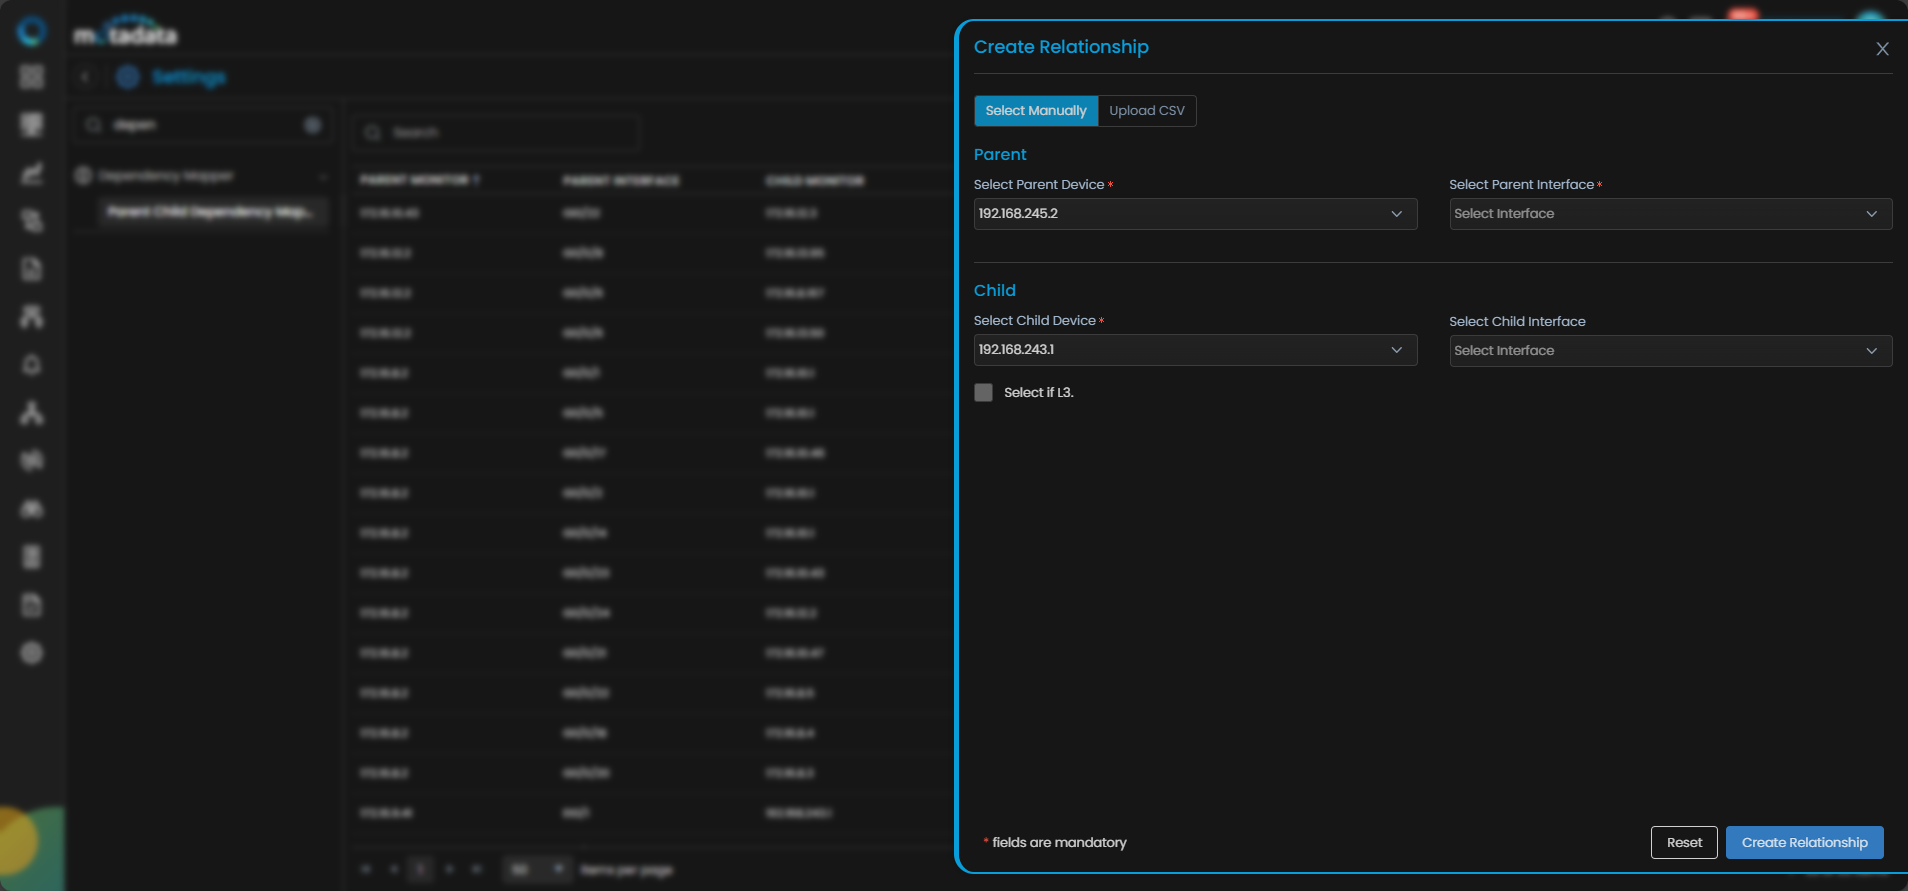Click the Motadata logo icon in sidebar

[32, 31]
